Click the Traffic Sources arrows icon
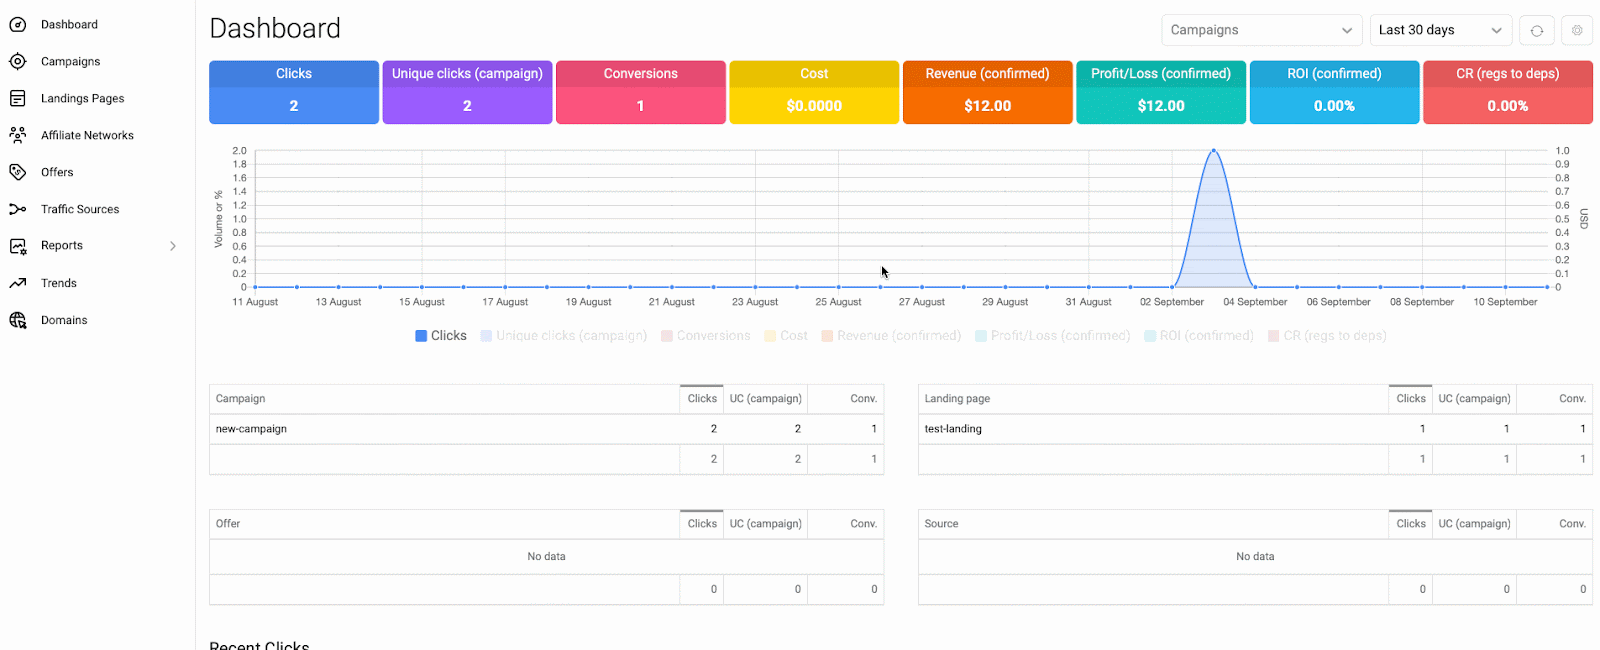The width and height of the screenshot is (1600, 650). click(17, 209)
